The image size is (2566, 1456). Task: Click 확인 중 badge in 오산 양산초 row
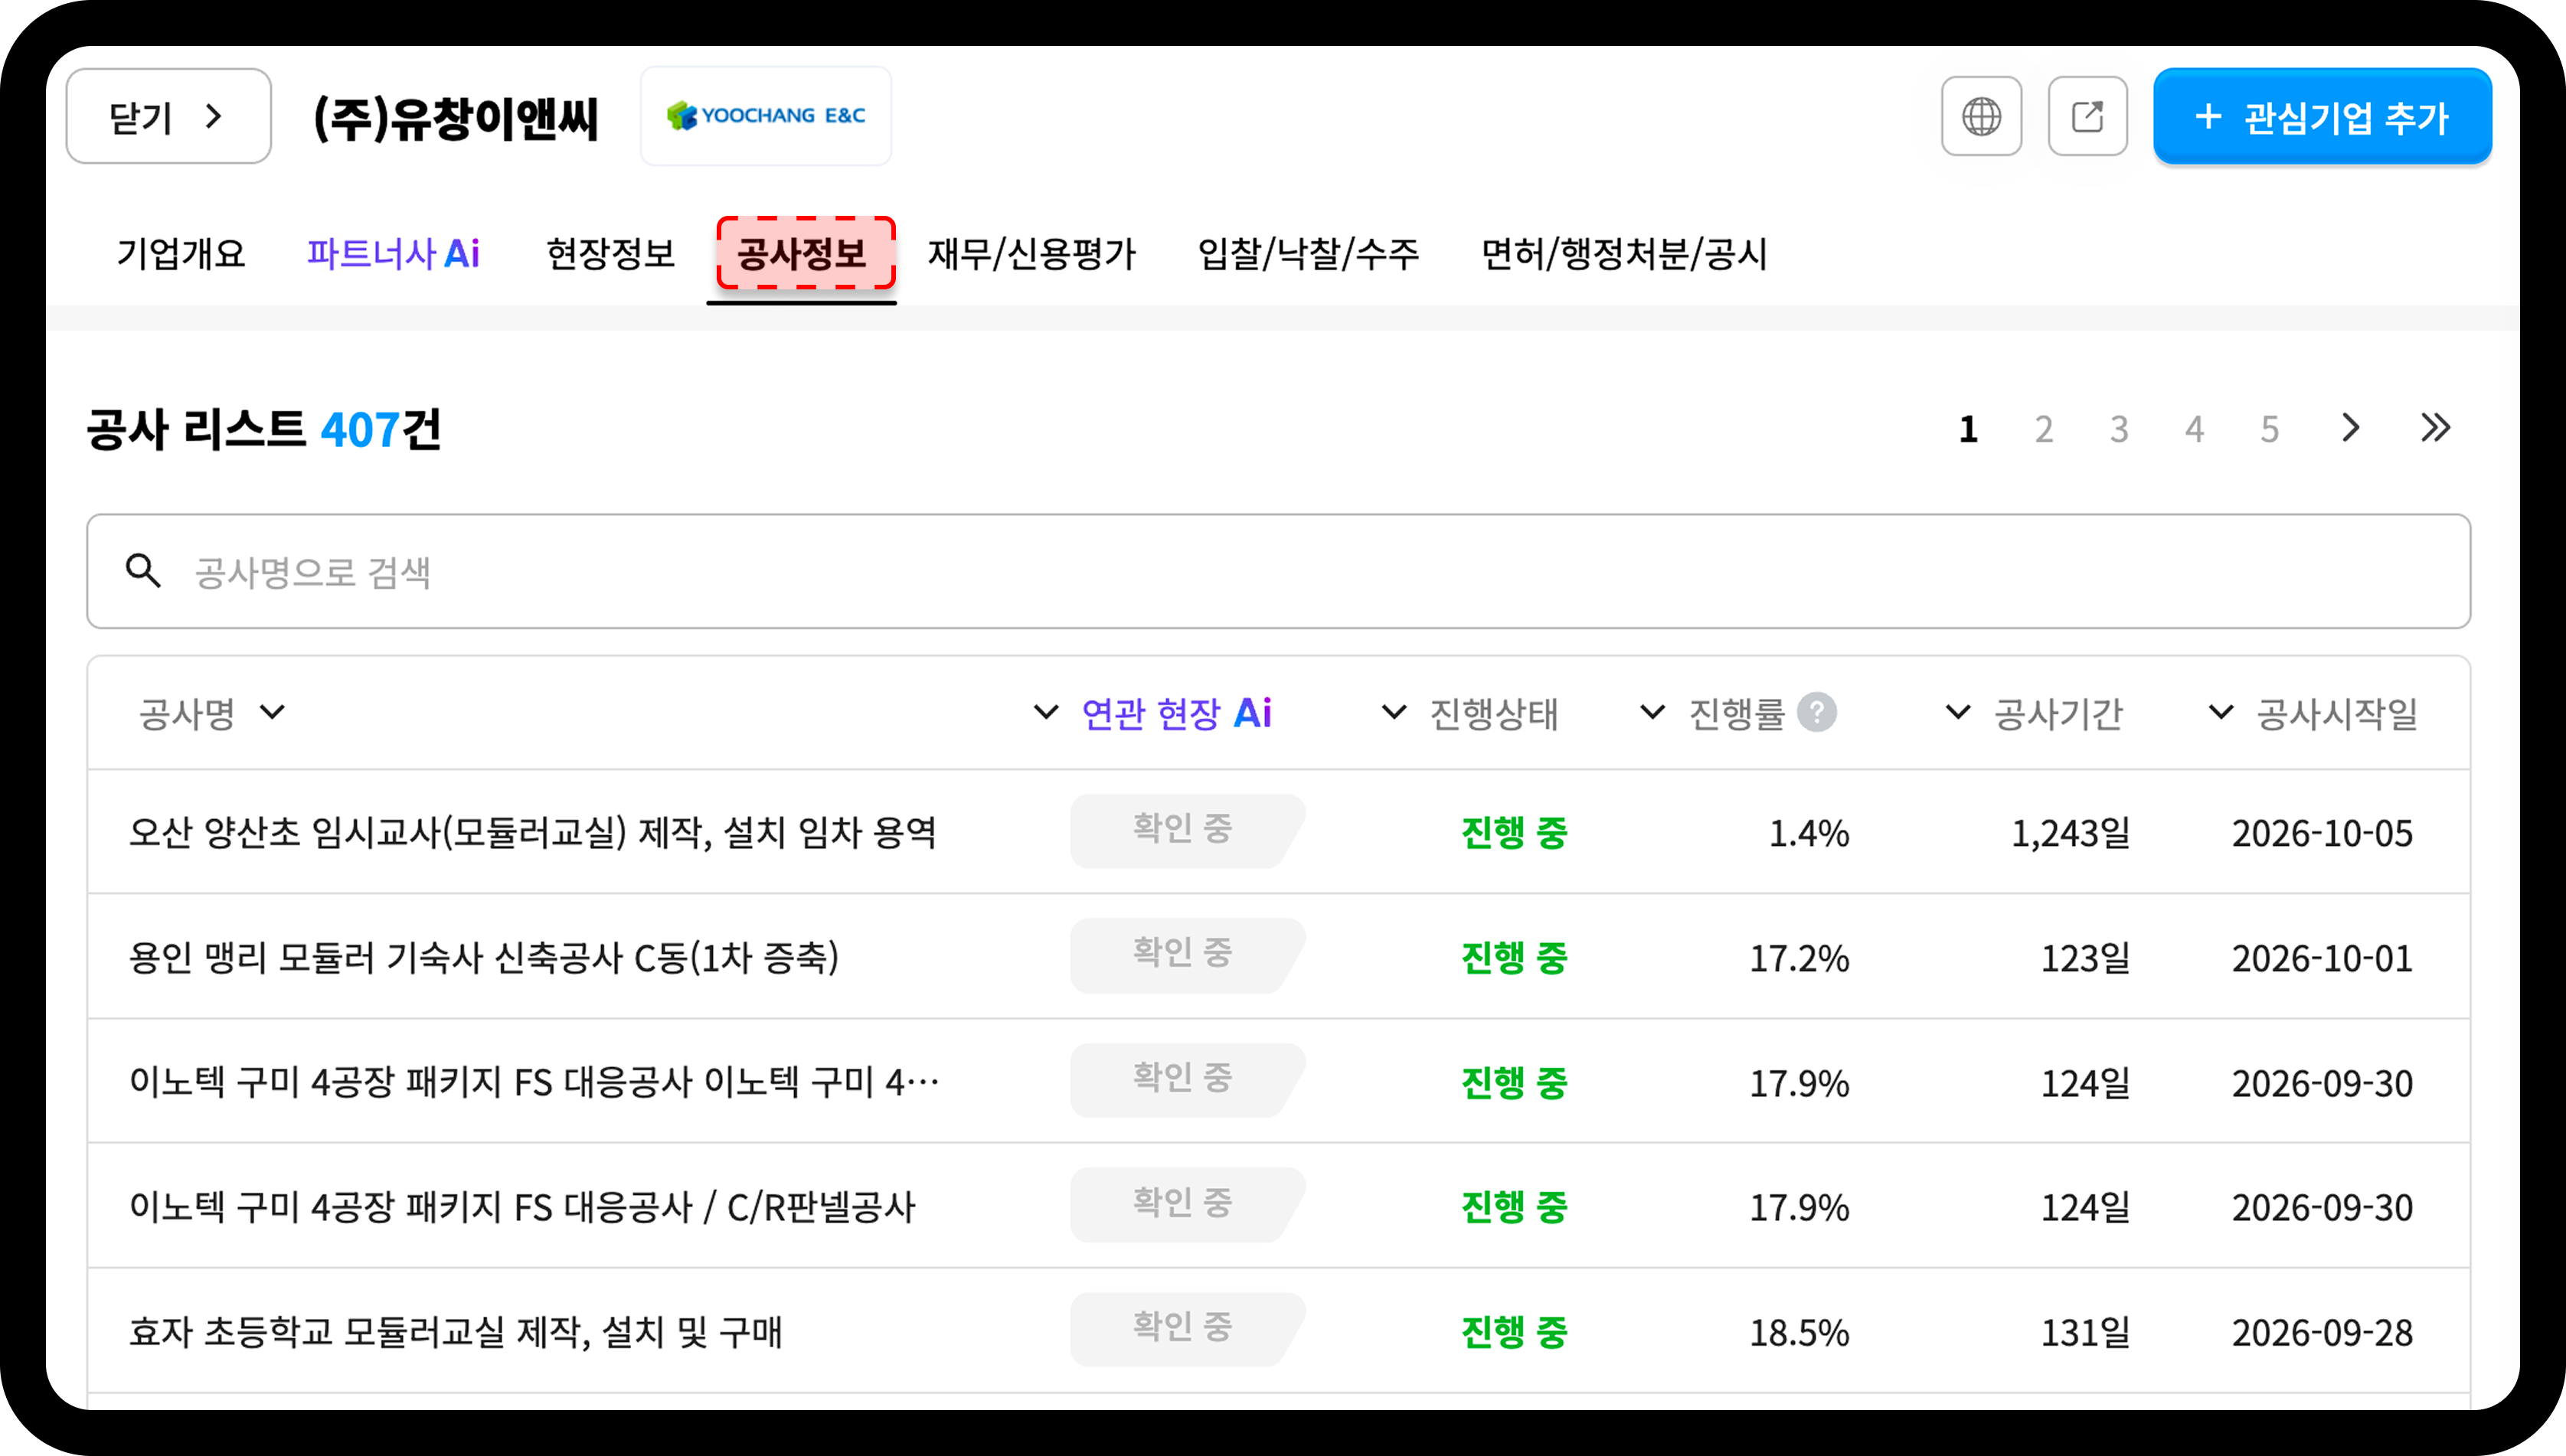(1187, 831)
